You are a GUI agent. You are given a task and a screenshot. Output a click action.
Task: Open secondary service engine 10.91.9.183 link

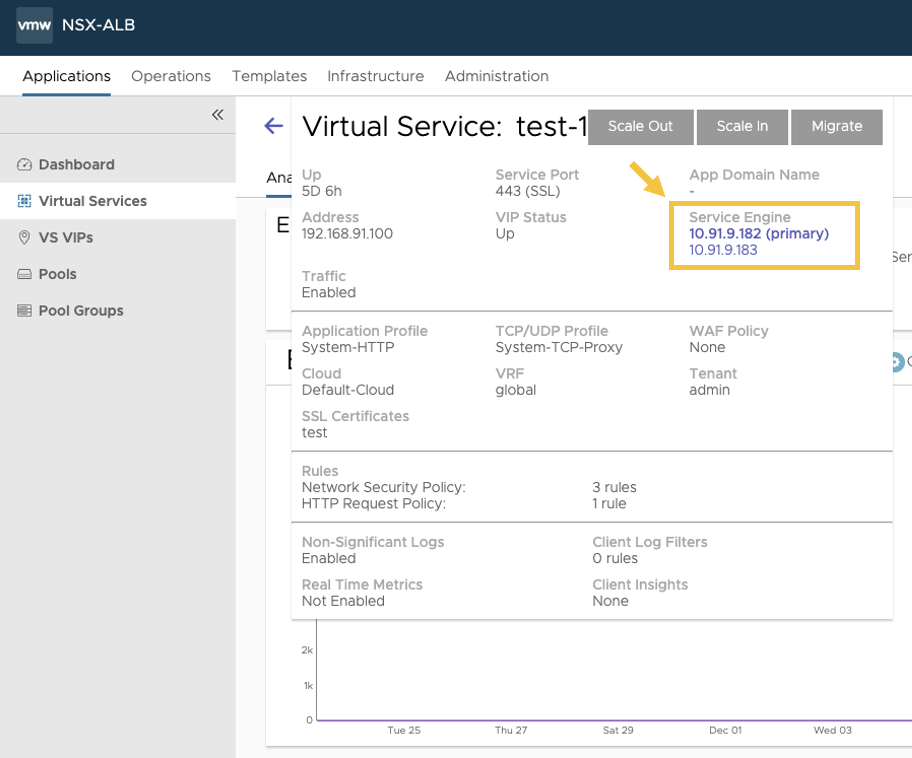point(723,250)
